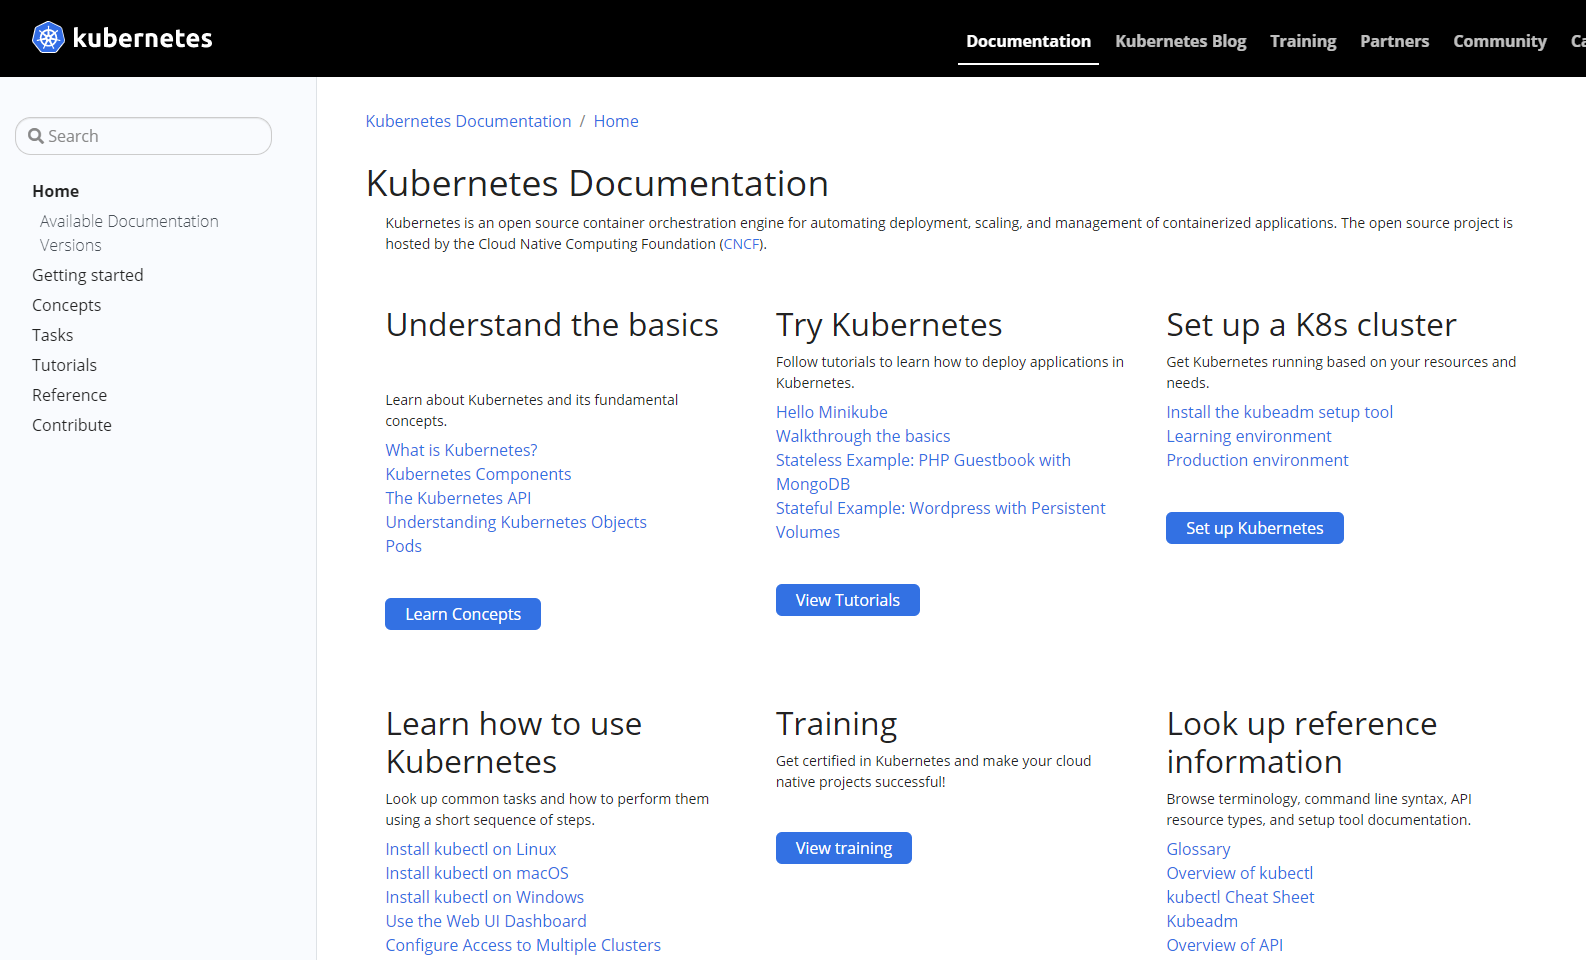Open What is Kubernetes? link
The height and width of the screenshot is (960, 1586).
pyautogui.click(x=461, y=450)
